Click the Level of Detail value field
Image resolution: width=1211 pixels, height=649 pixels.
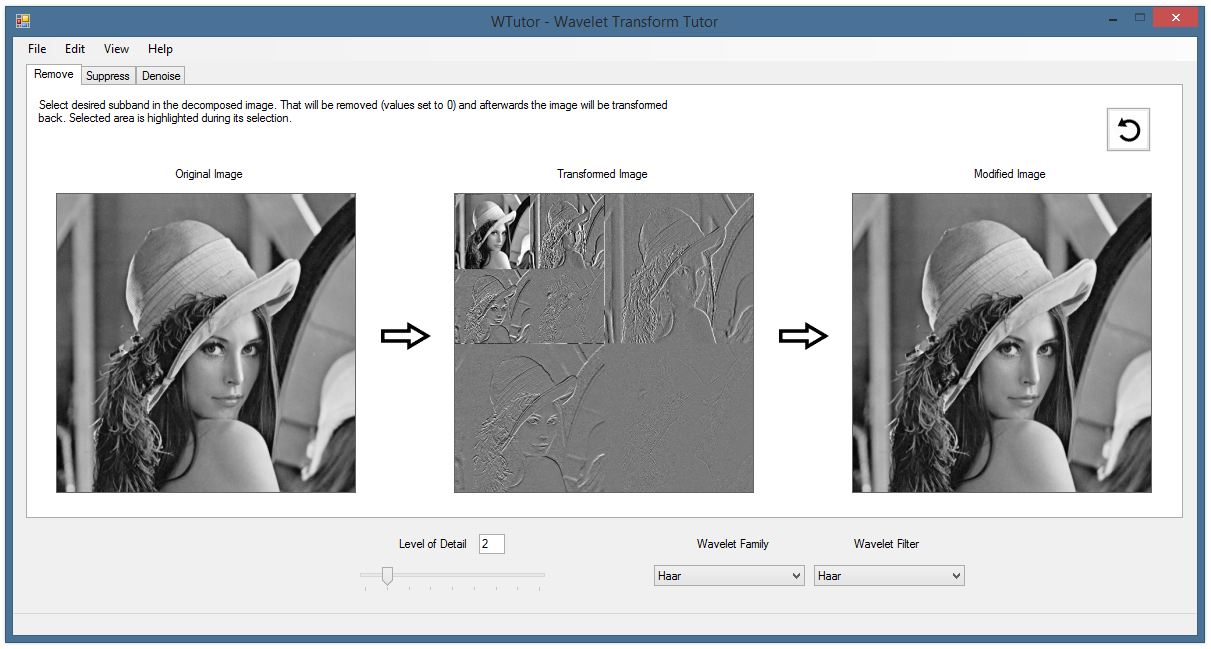491,544
